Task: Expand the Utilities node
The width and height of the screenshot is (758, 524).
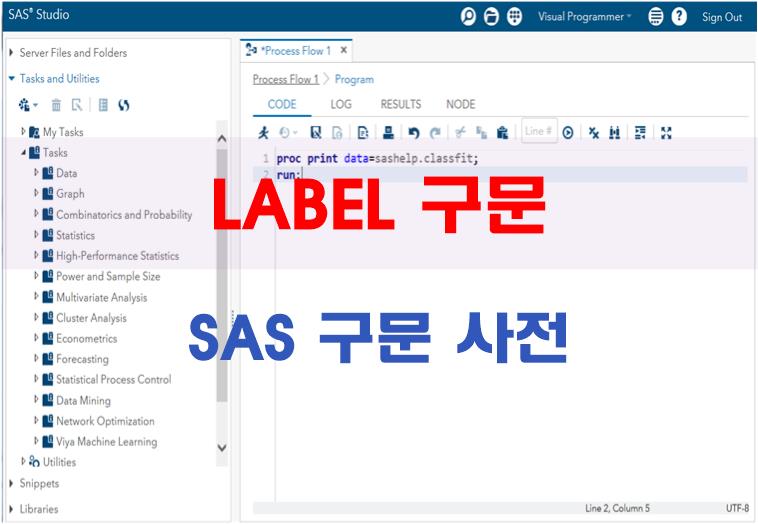Action: [x=23, y=462]
